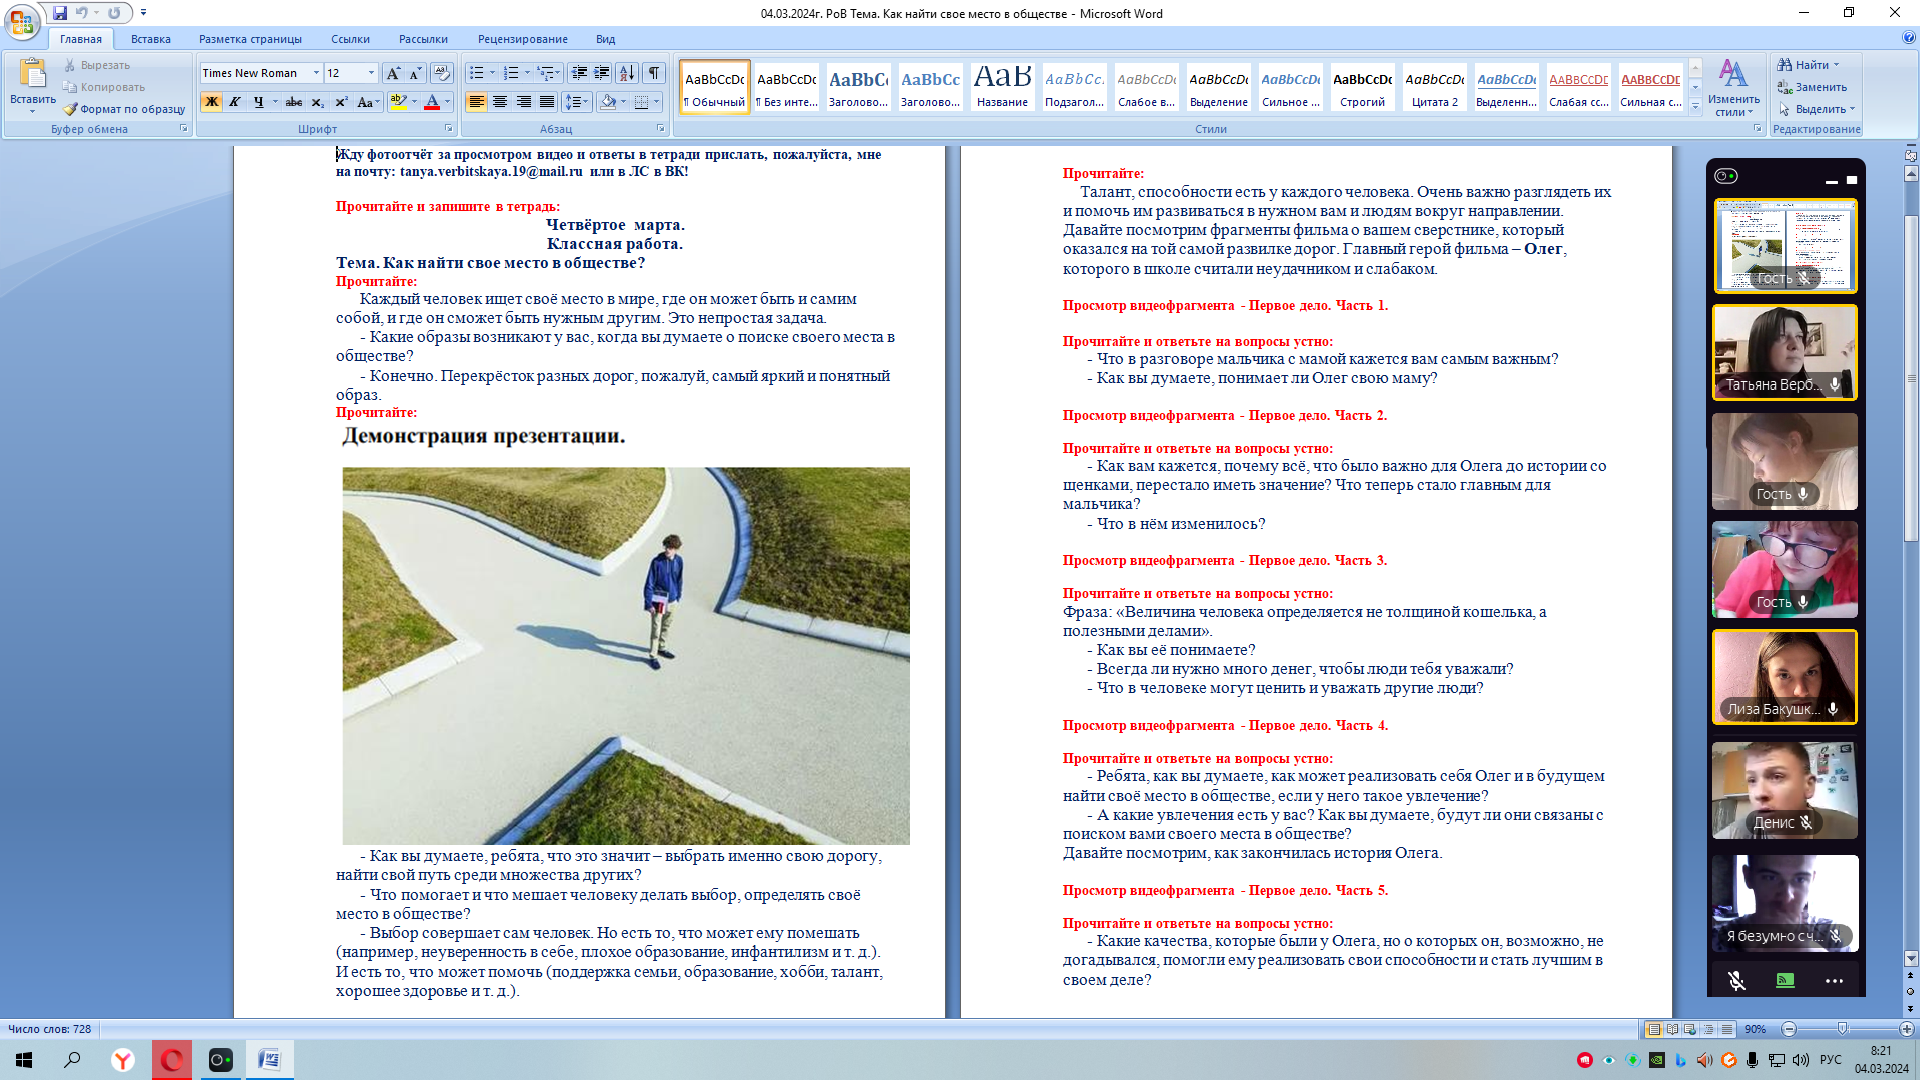Viewport: 1920px width, 1080px height.
Task: Click the Shrink Font icon
Action: pyautogui.click(x=416, y=73)
